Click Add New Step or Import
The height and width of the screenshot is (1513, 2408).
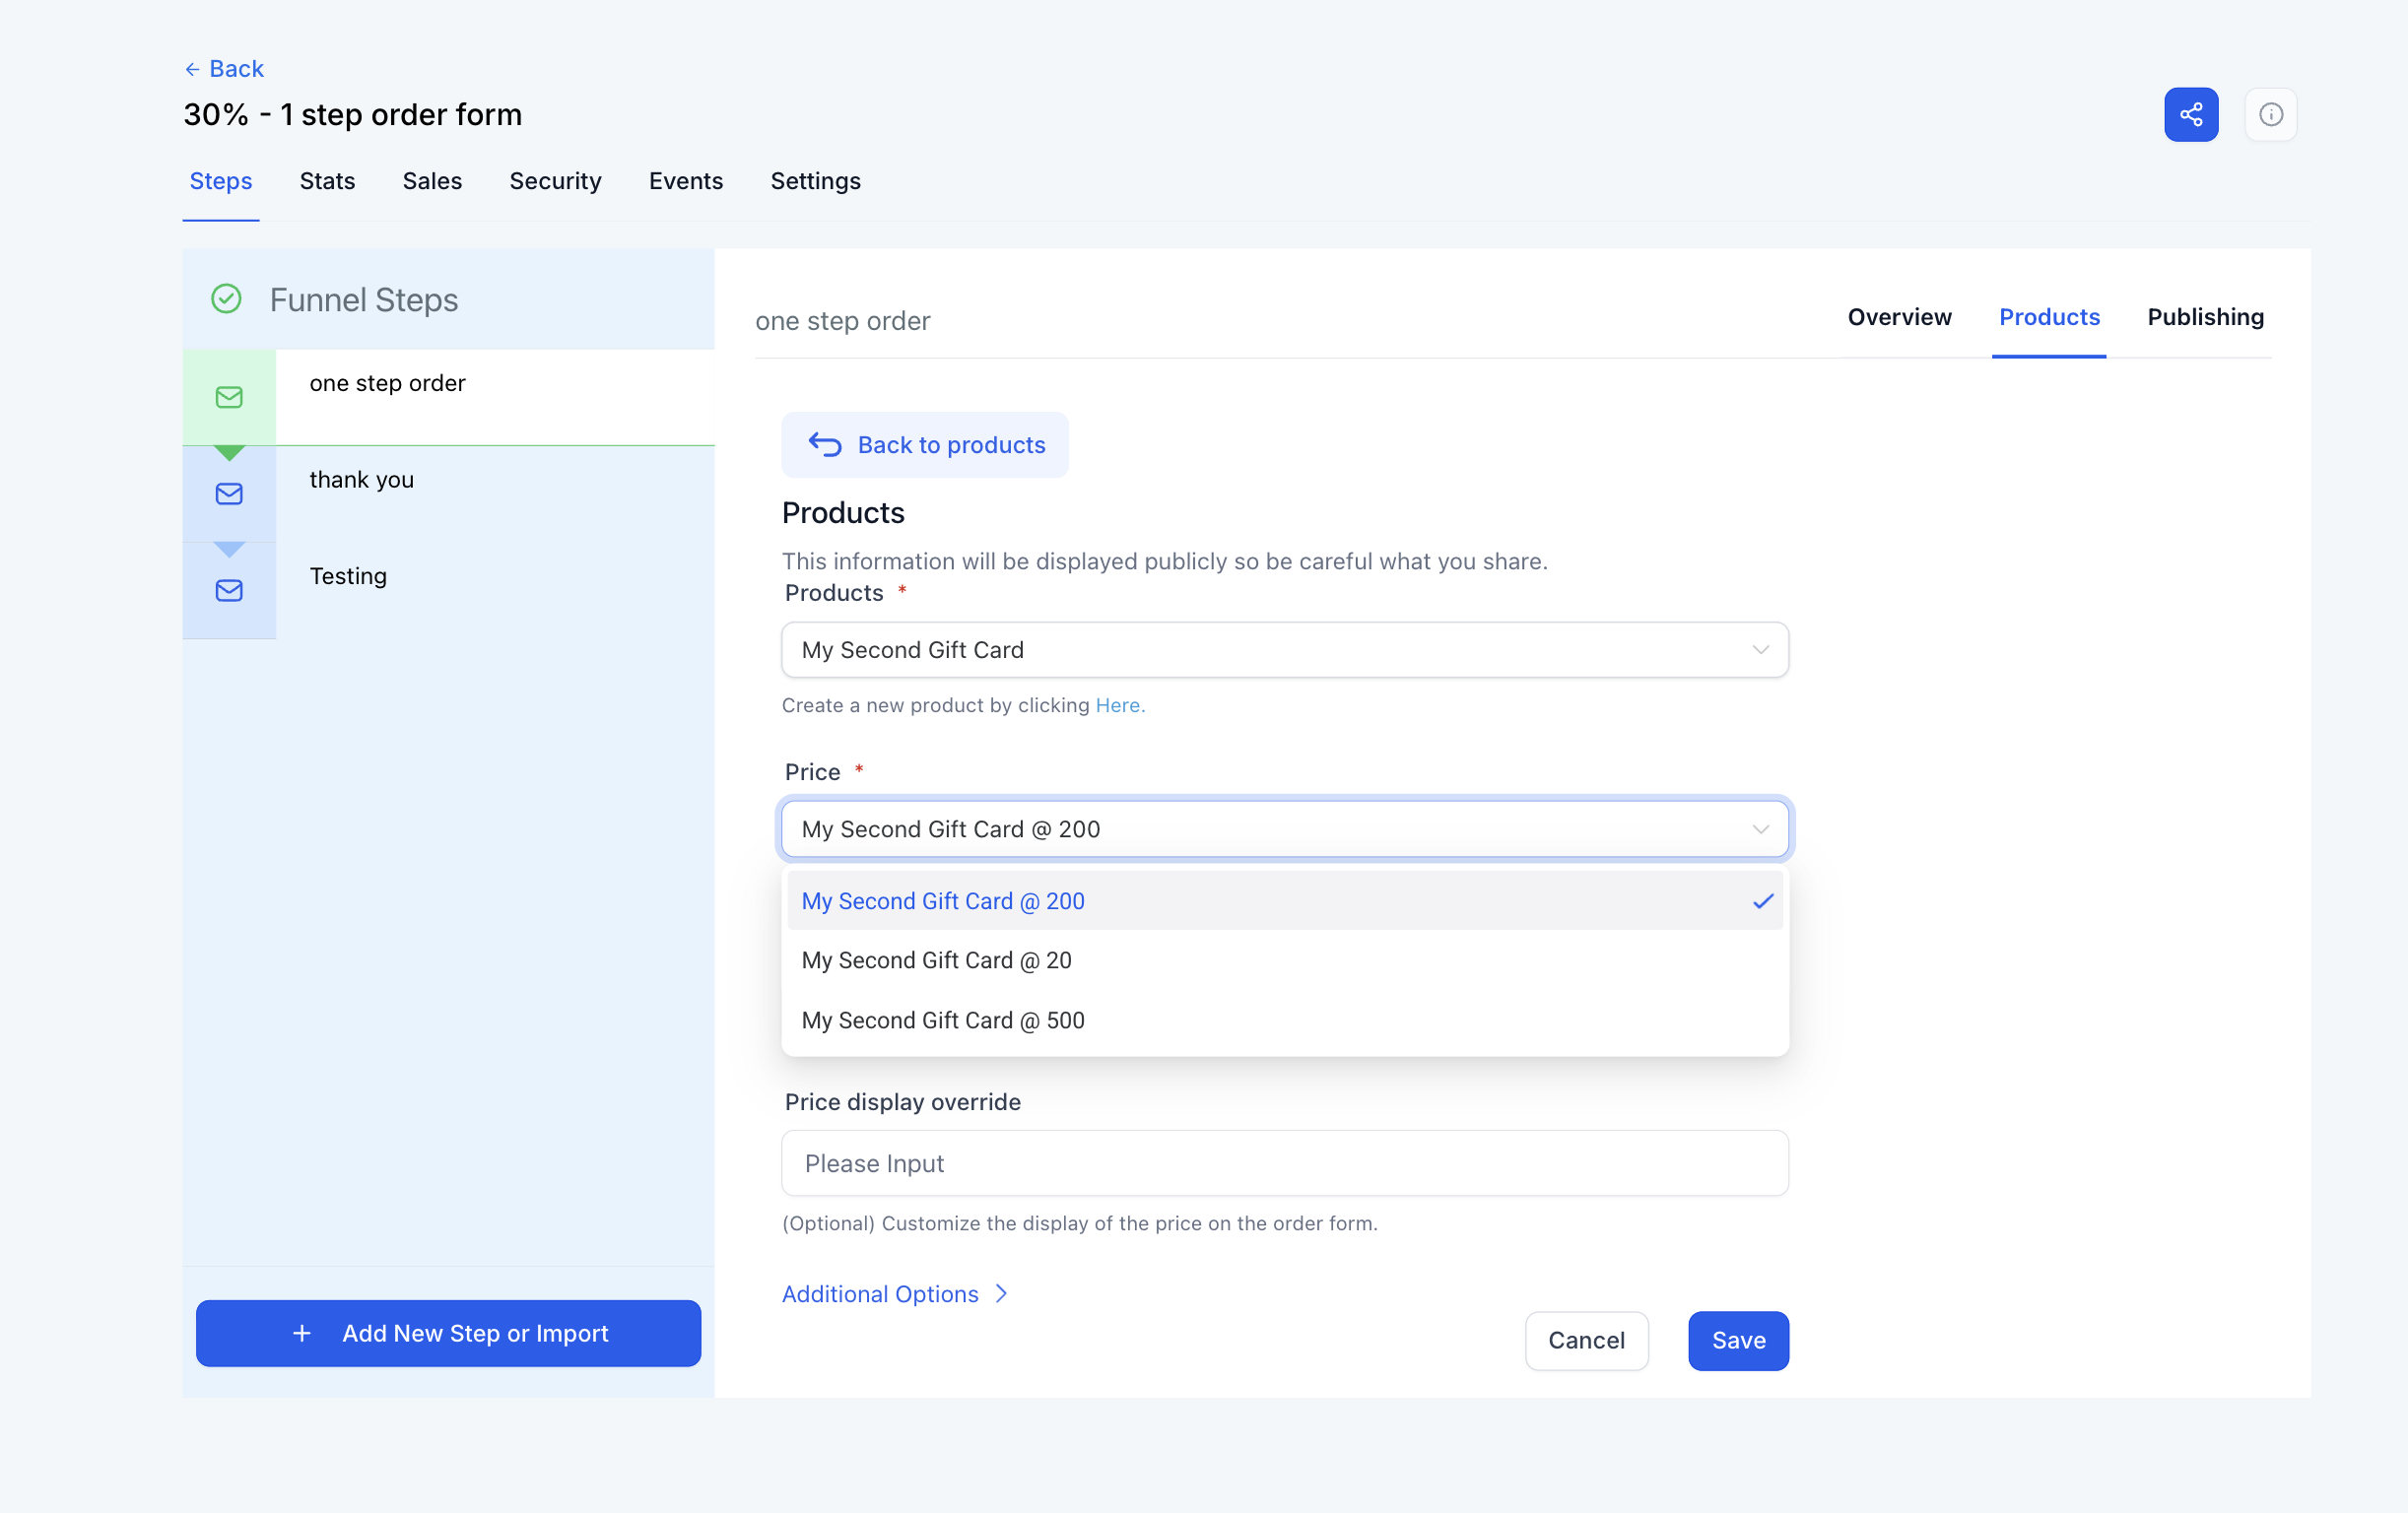(x=448, y=1333)
